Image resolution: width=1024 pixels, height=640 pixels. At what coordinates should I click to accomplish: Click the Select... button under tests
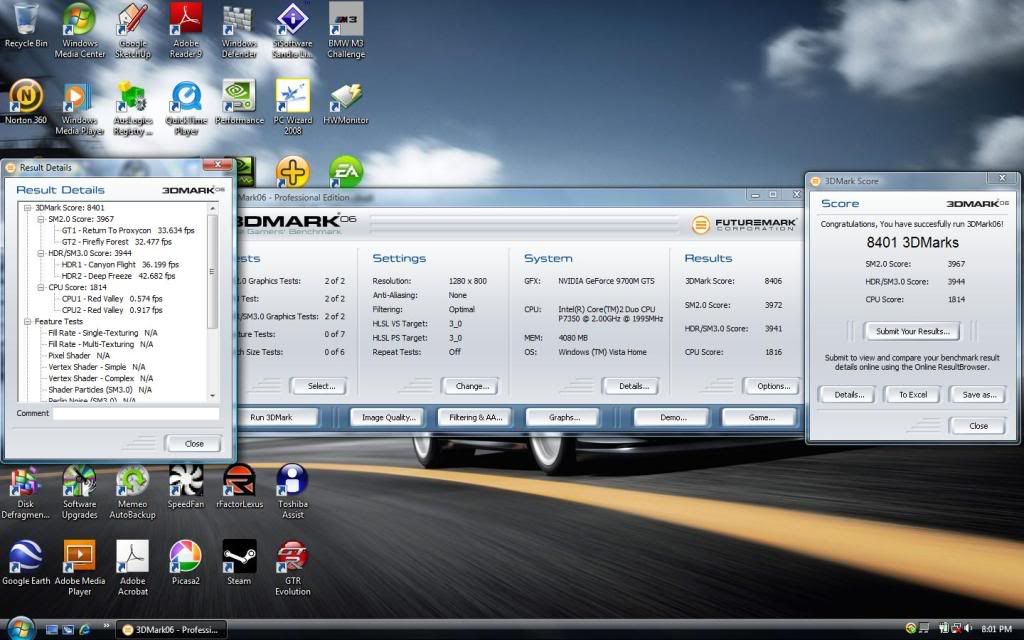point(321,387)
